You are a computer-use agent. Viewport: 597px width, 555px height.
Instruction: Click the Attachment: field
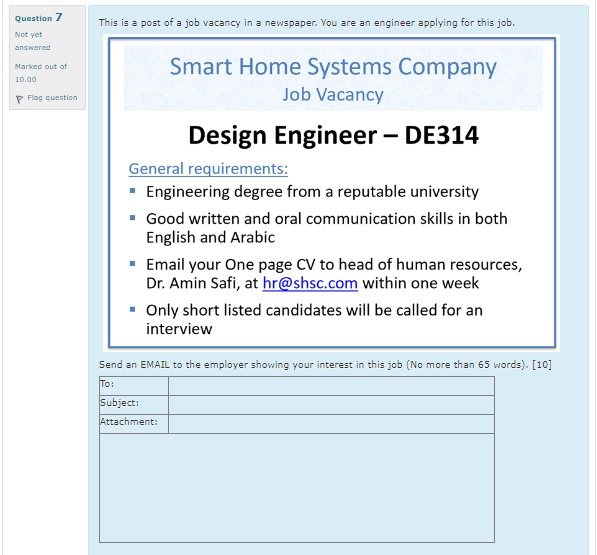pos(331,424)
